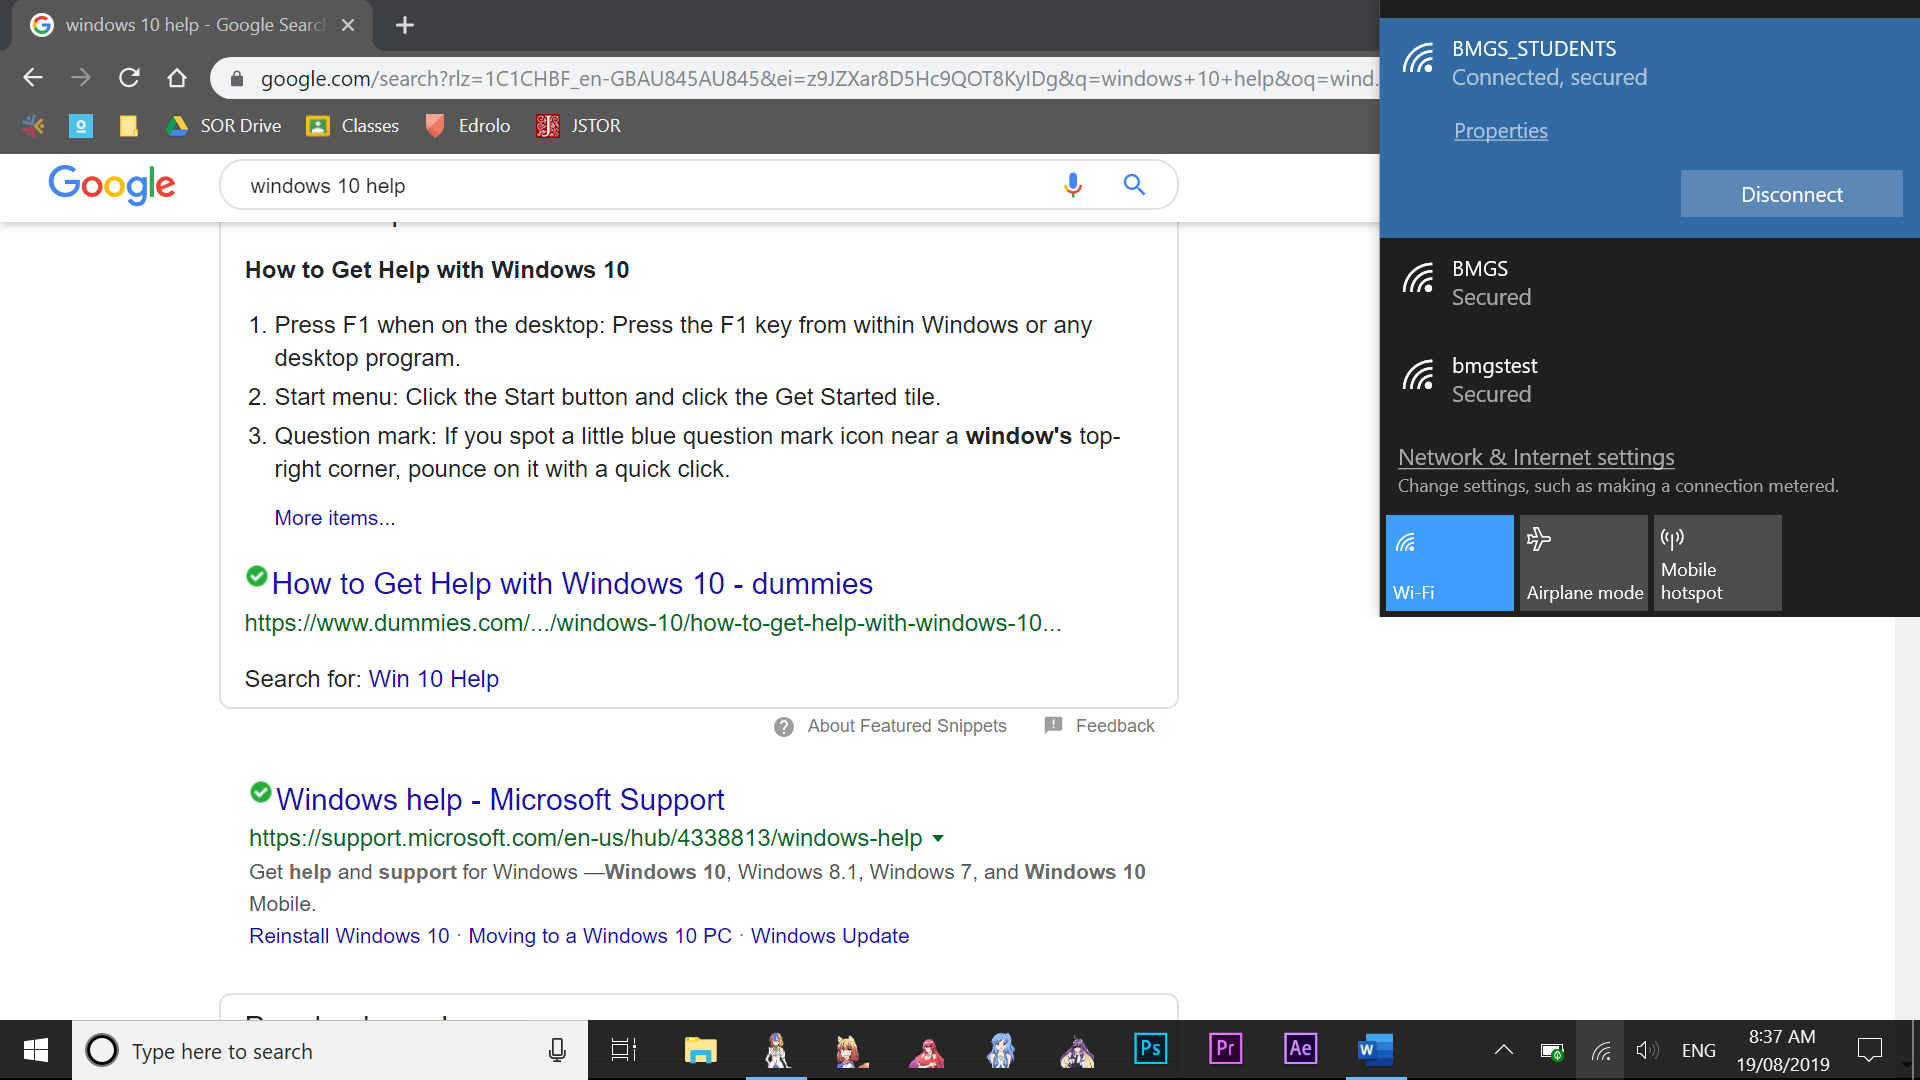View site info via the padlock icon
The width and height of the screenshot is (1920, 1080).
(237, 78)
